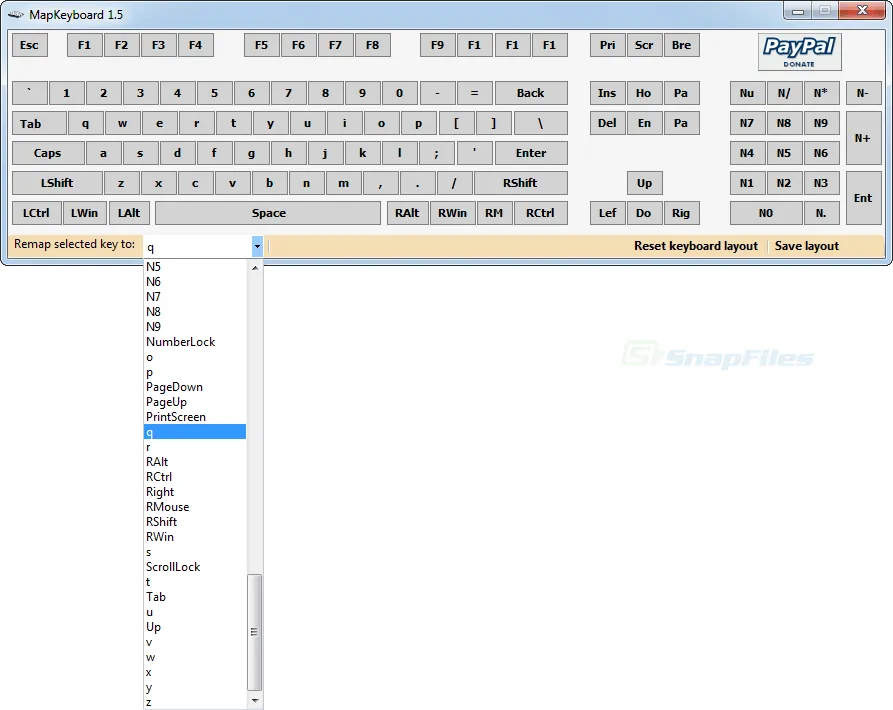Select the N+ numpad key
This screenshot has width=893, height=710.
point(863,138)
